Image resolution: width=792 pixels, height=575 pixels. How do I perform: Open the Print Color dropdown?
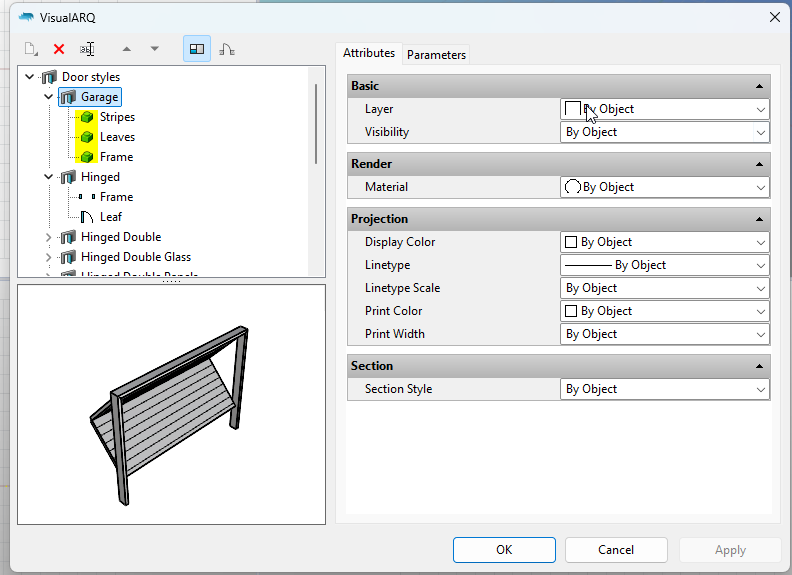pos(665,311)
